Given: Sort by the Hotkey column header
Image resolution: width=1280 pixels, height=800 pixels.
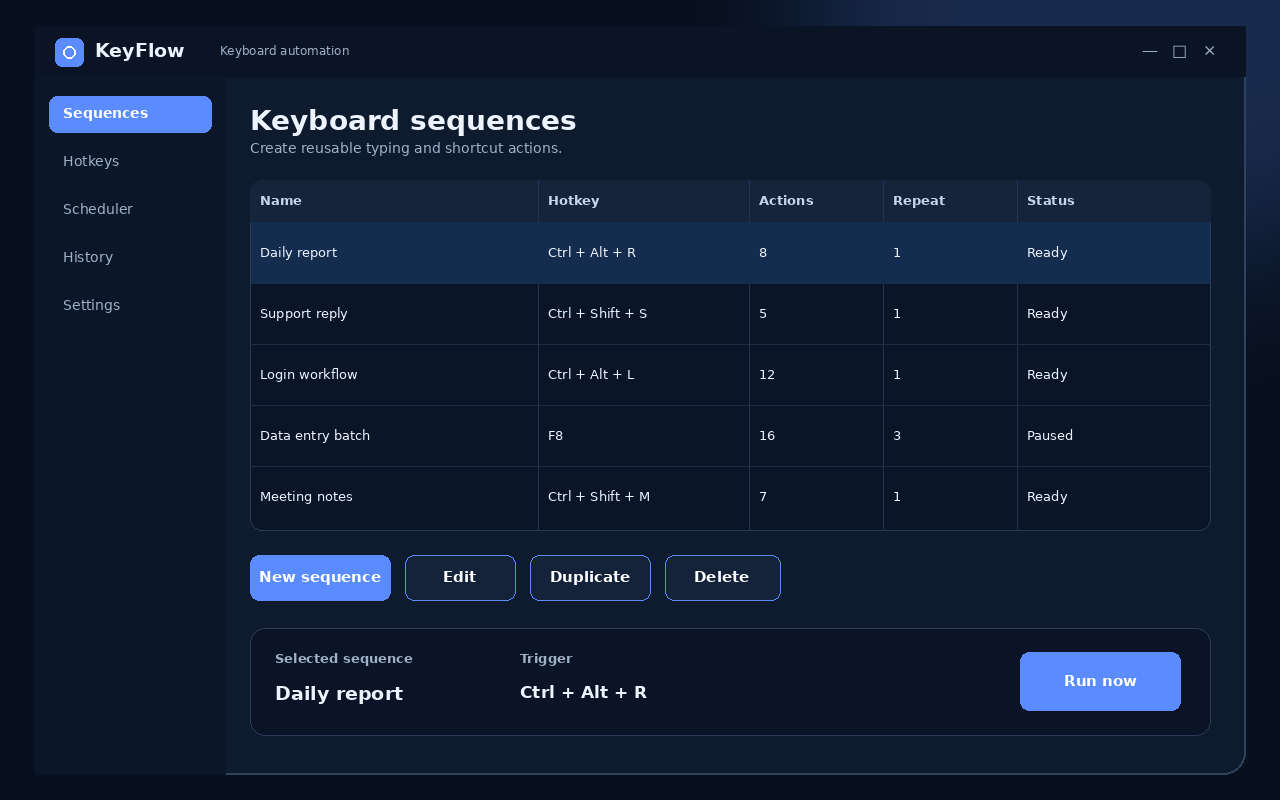Looking at the screenshot, I should (x=644, y=201).
